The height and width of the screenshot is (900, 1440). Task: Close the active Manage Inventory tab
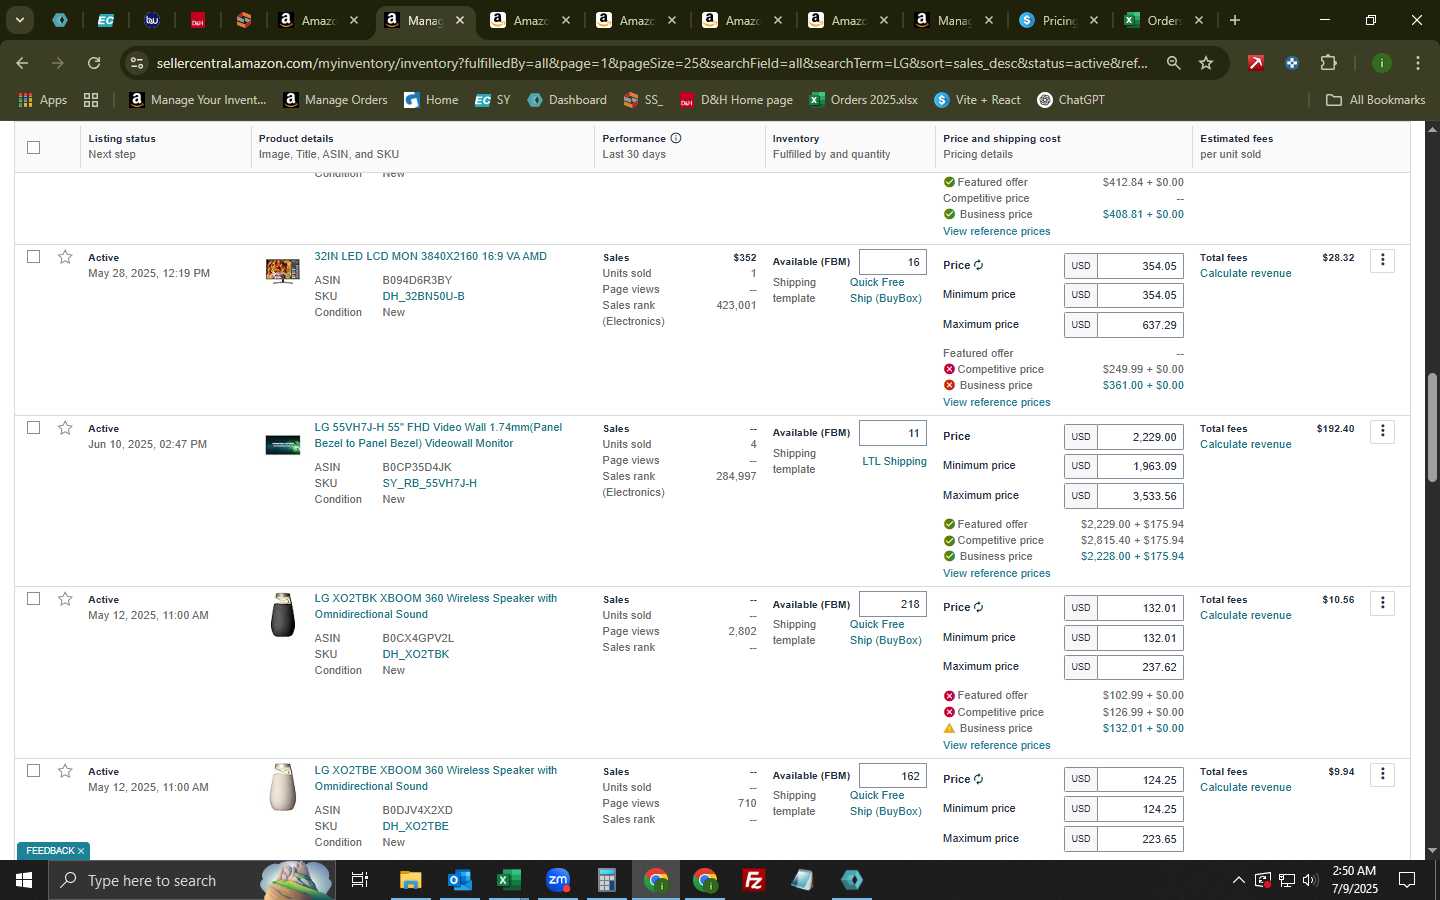(x=459, y=20)
